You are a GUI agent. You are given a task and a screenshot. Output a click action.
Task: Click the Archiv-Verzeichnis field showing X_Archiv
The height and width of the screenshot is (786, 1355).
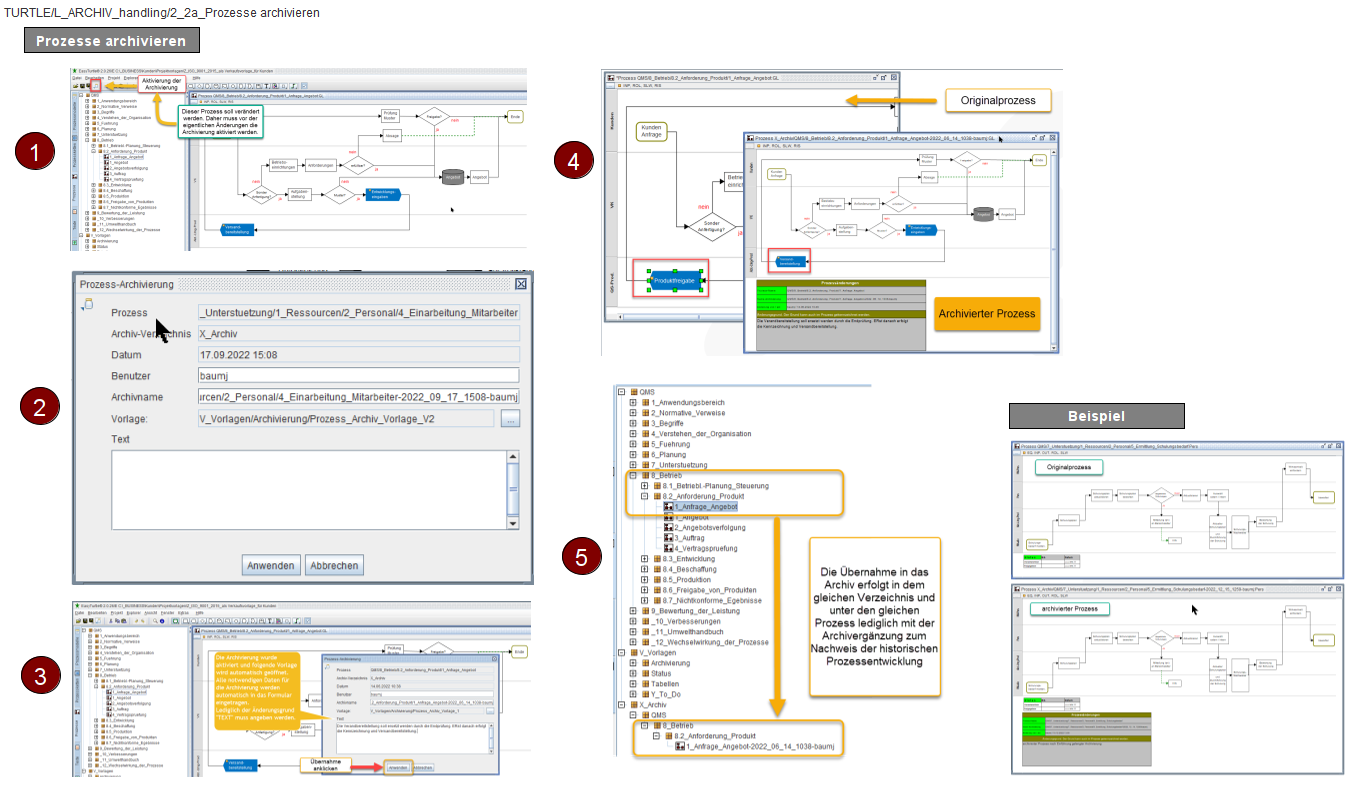click(359, 334)
